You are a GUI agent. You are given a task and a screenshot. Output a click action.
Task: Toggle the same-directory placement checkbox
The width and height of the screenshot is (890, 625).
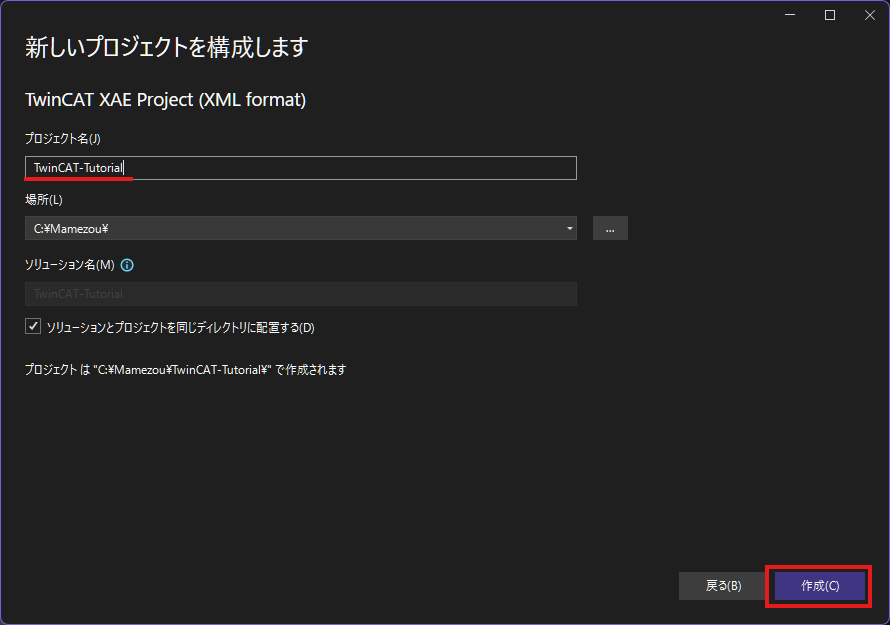(x=34, y=327)
